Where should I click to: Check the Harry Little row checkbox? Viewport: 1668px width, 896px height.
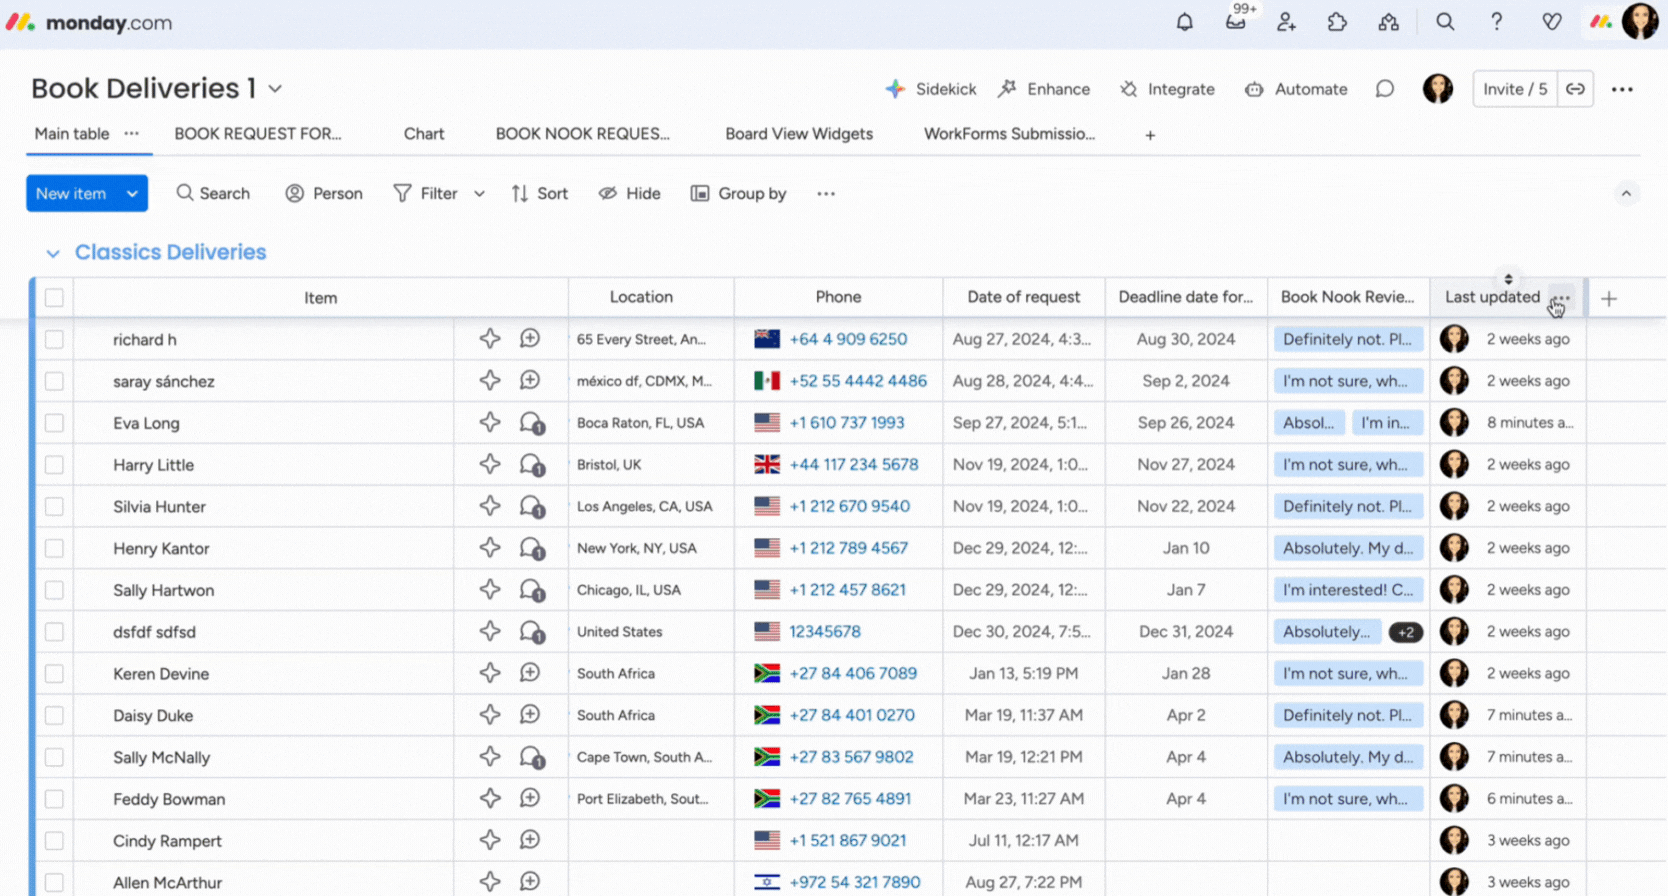click(54, 465)
